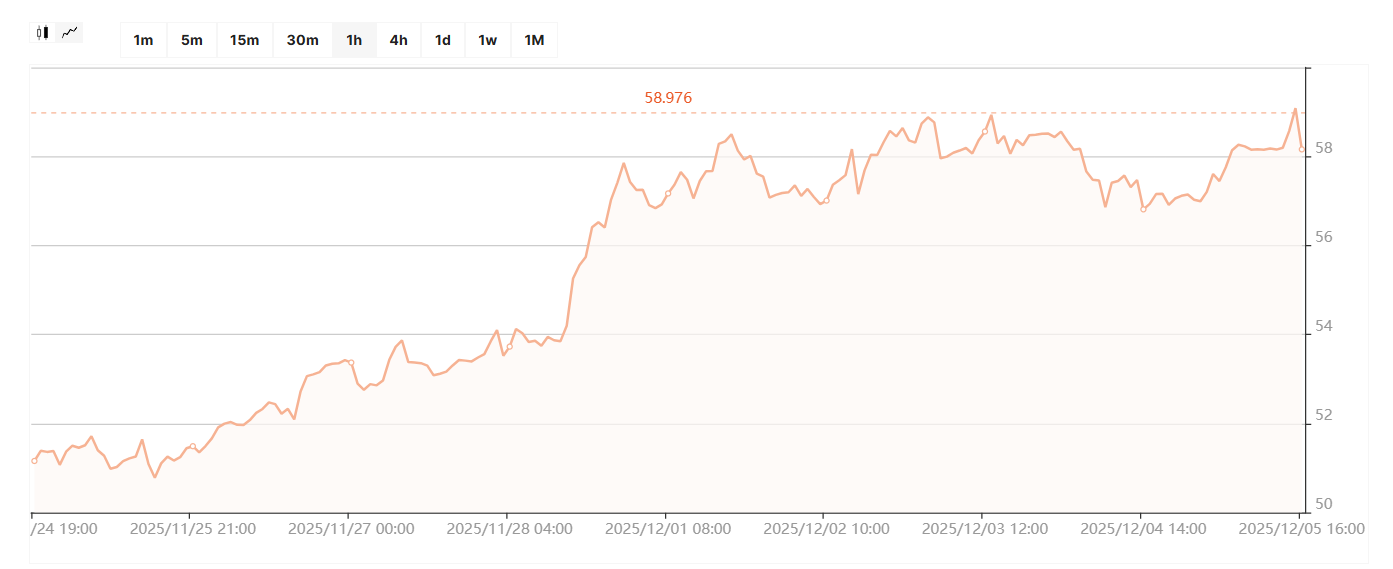Screen dimensions: 1393x569
Task: Click data point marker at 2025/12/01 08:00
Action: click(668, 193)
